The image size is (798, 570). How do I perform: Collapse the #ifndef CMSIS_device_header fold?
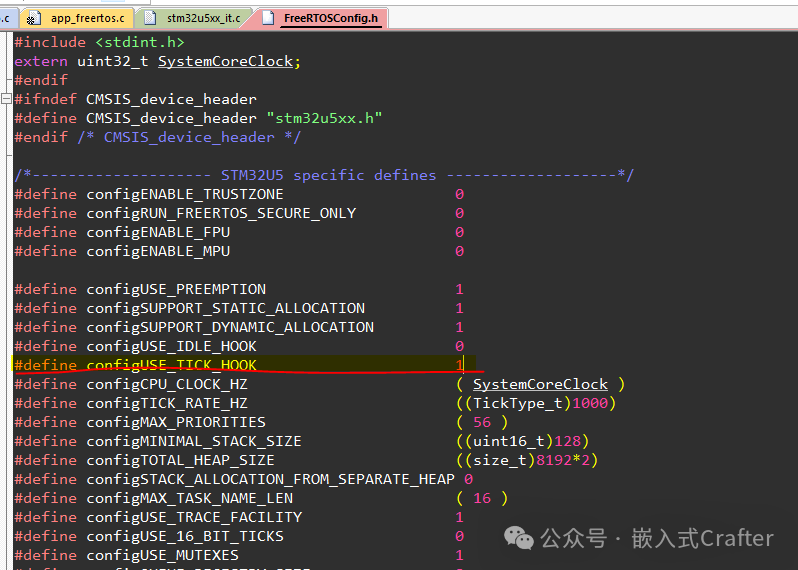click(x=6, y=99)
